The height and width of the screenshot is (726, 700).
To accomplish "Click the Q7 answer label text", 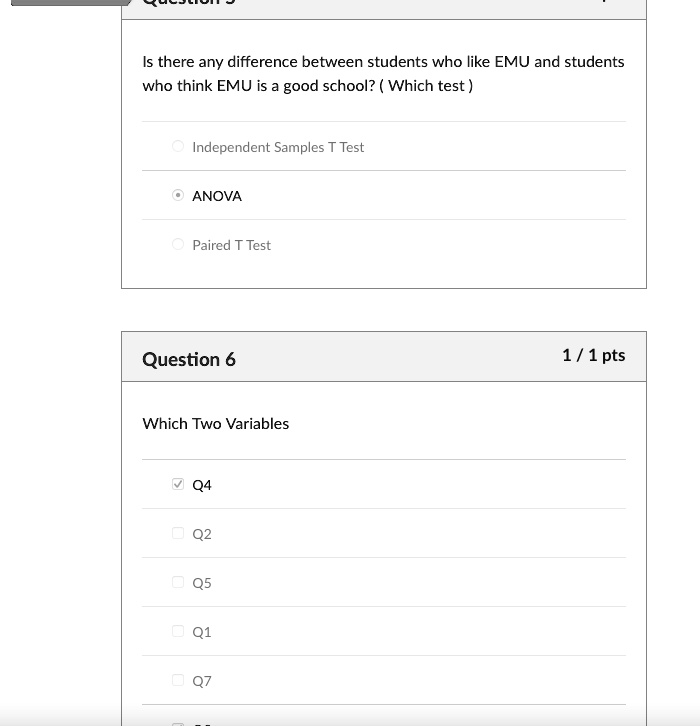I will click(x=202, y=681).
